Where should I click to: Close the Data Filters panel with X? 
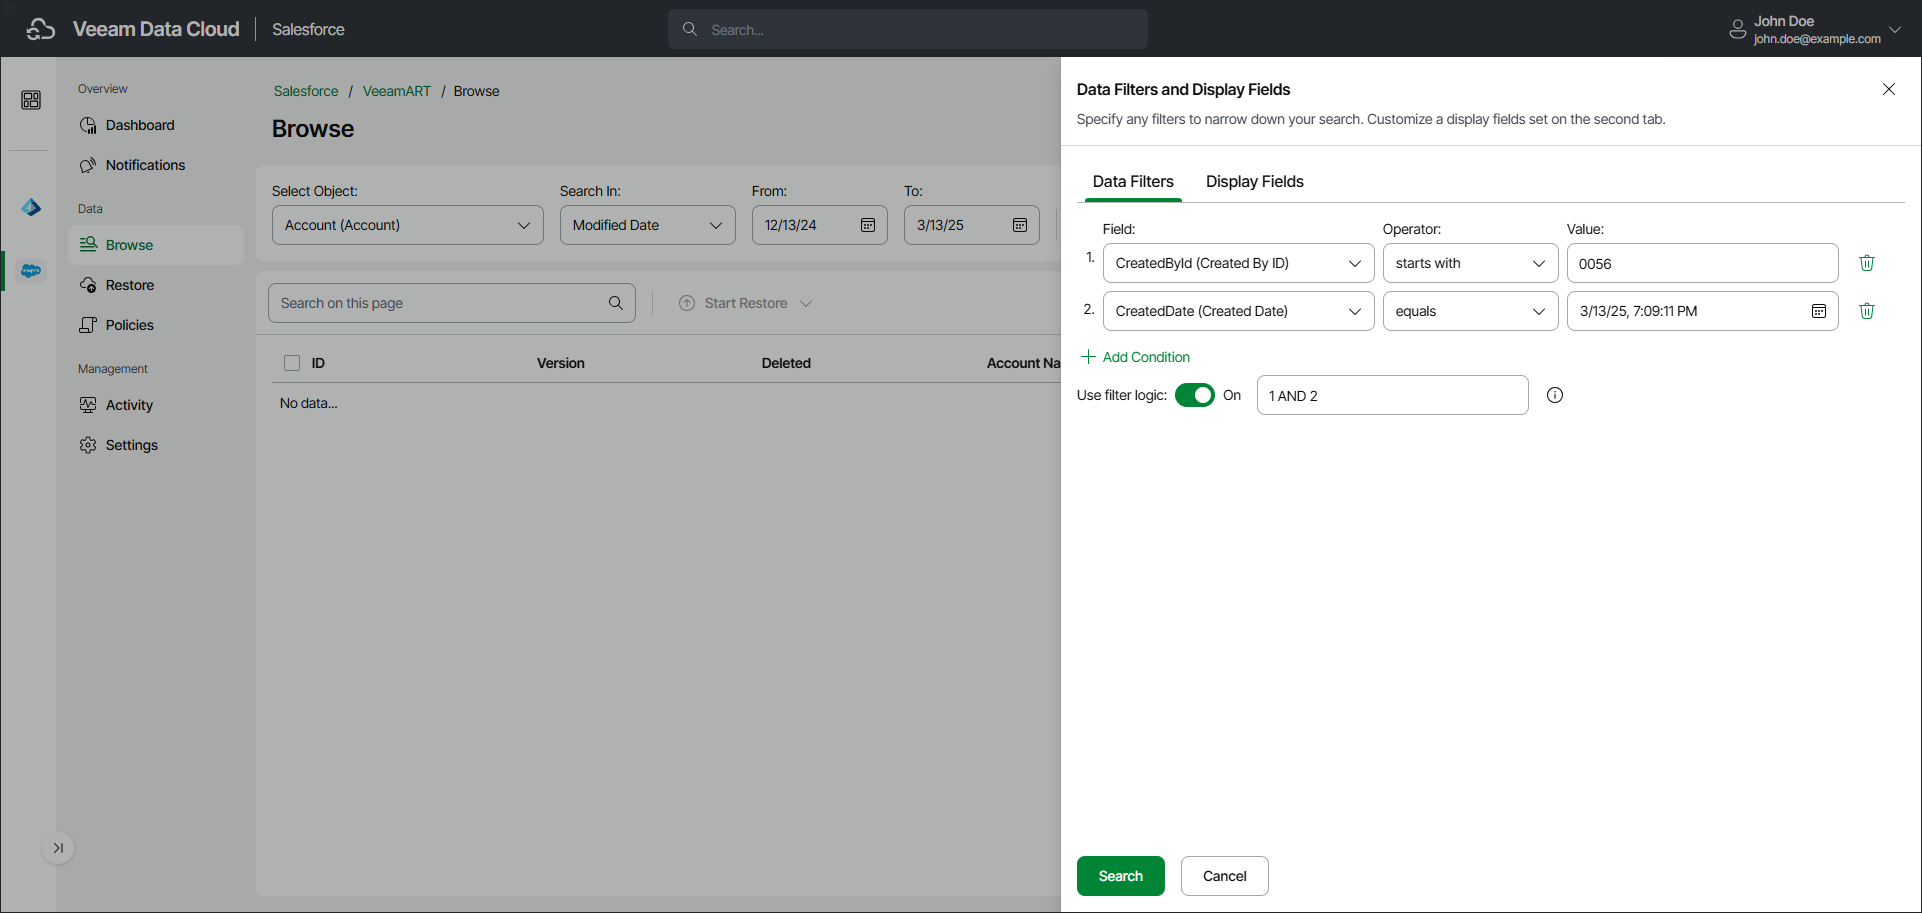[x=1889, y=89]
